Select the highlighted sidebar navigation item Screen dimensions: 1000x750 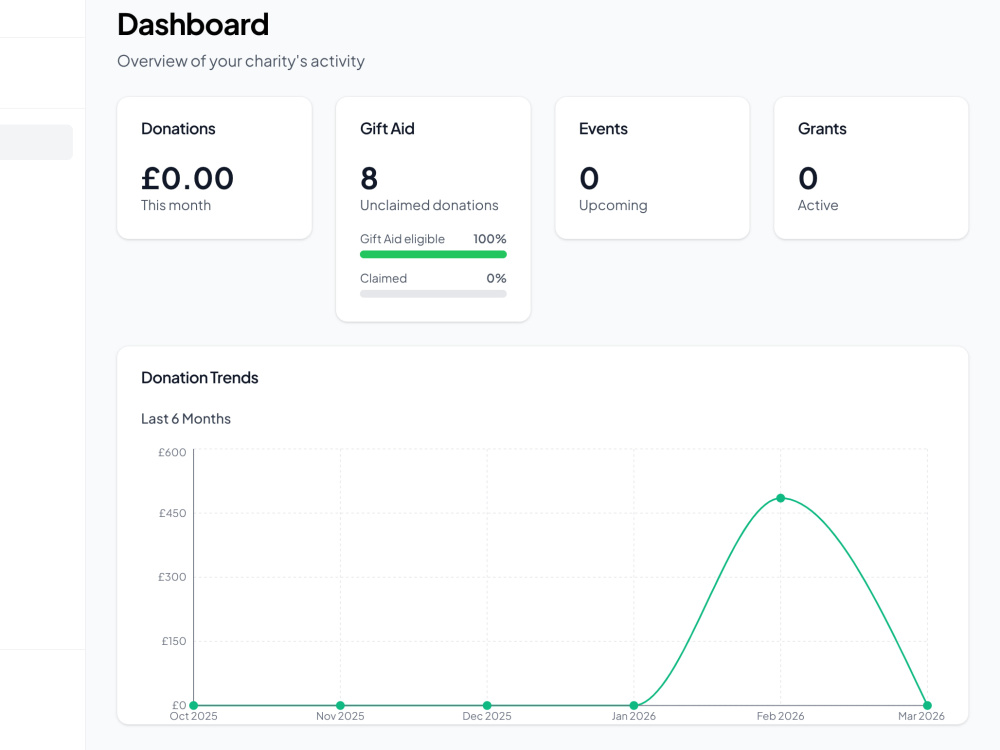[36, 142]
